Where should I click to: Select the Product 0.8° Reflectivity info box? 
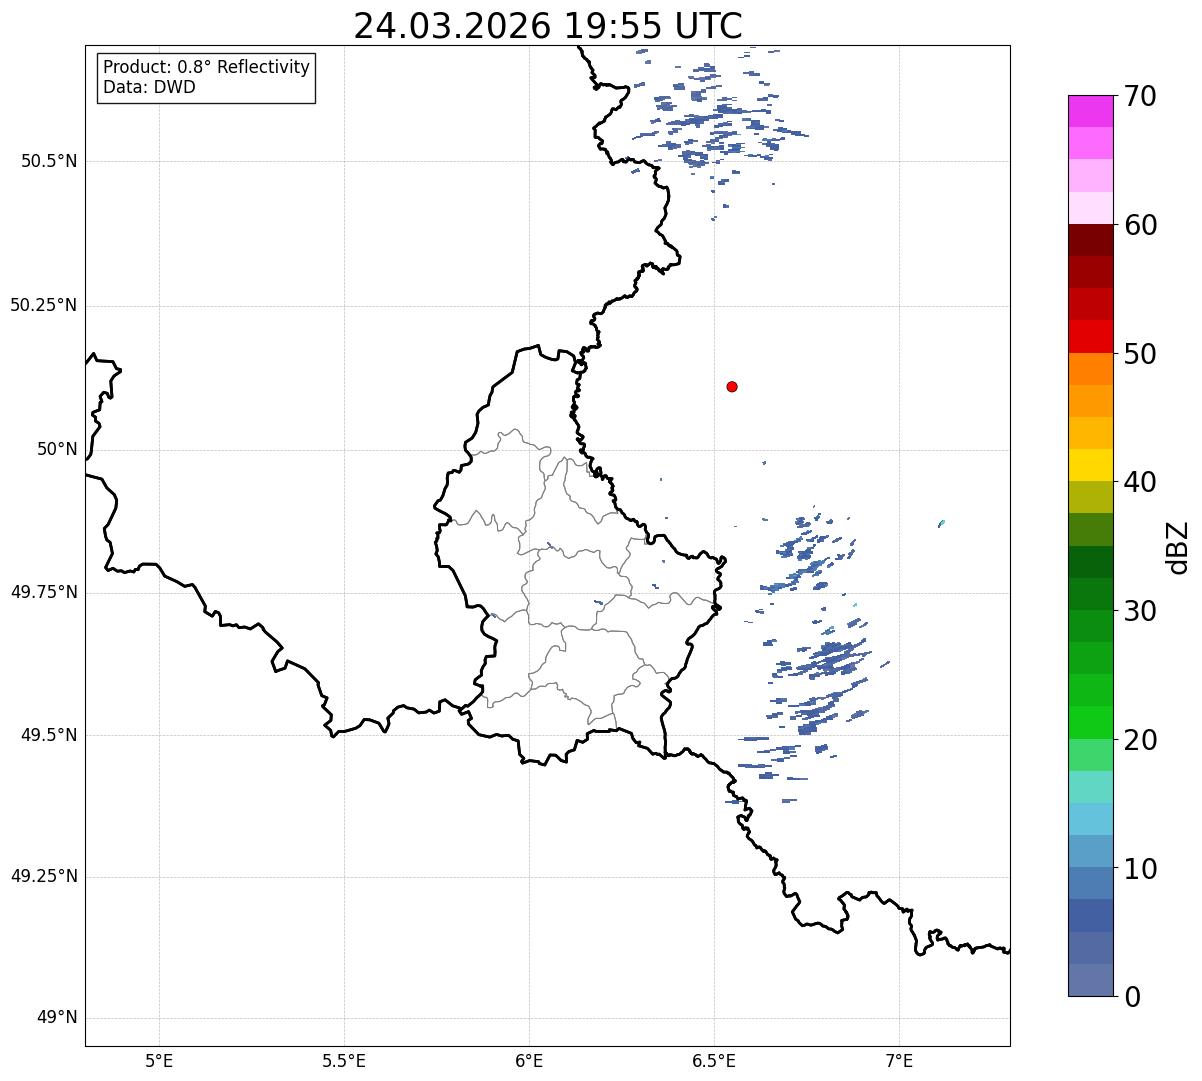click(207, 77)
